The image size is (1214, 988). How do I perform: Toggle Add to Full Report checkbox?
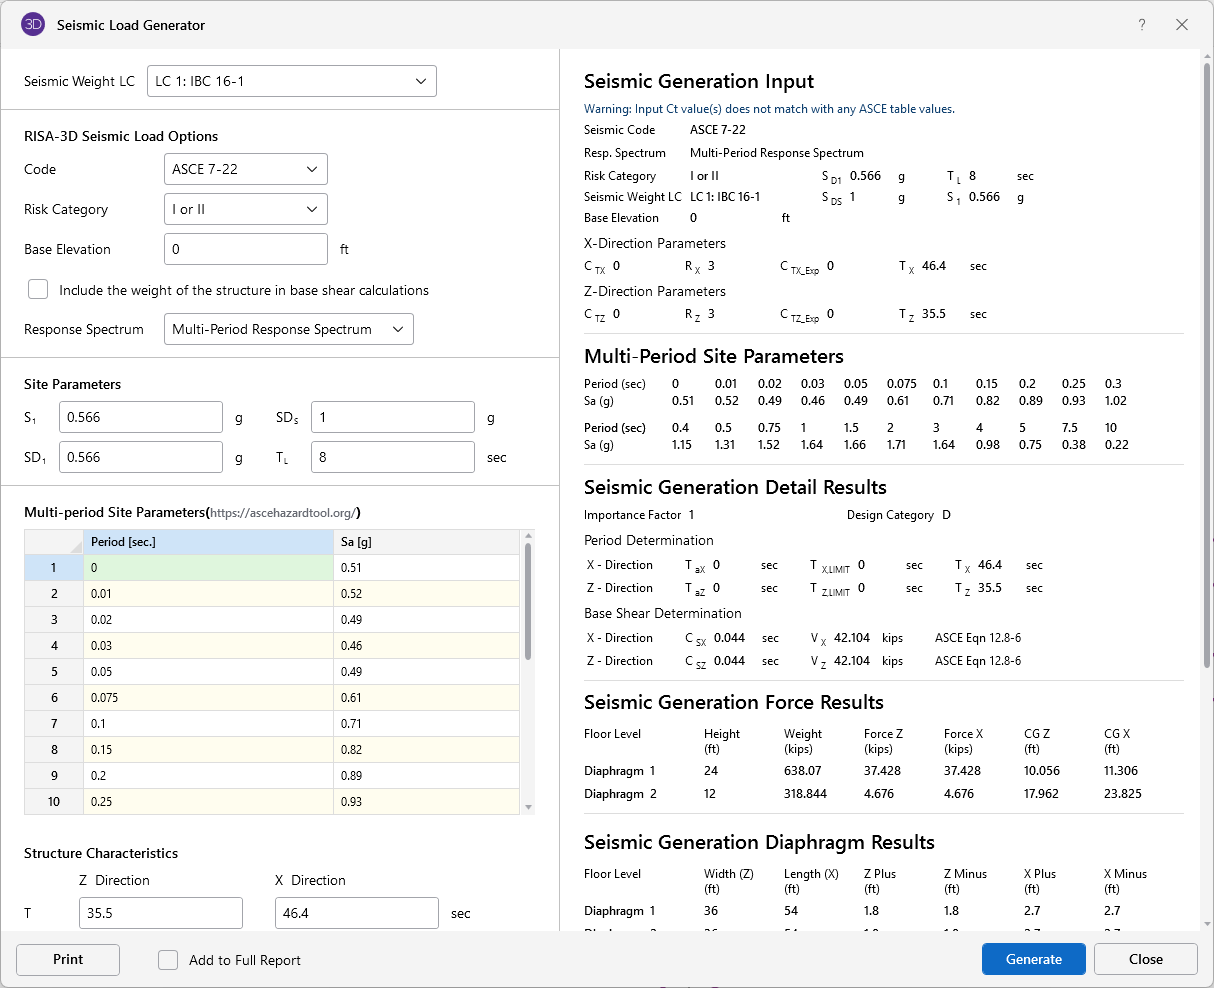click(168, 960)
